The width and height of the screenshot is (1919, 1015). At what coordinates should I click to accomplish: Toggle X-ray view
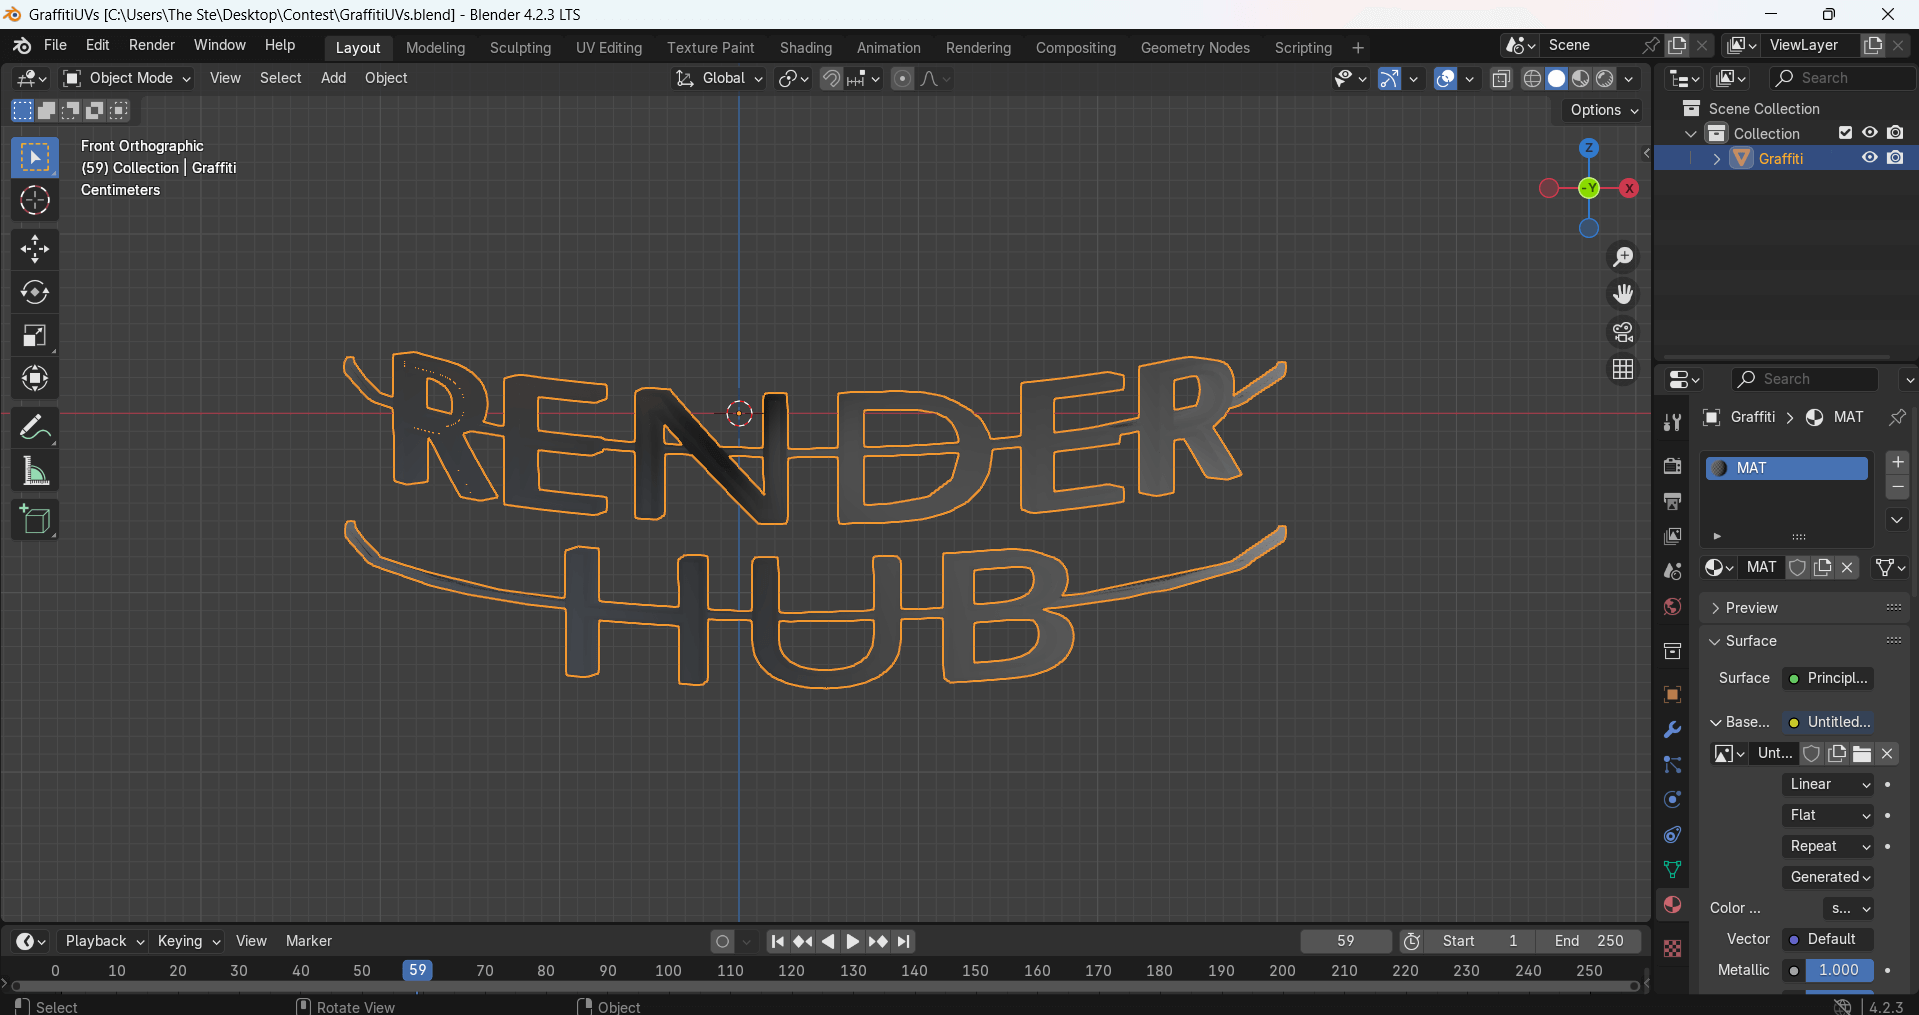pos(1501,79)
